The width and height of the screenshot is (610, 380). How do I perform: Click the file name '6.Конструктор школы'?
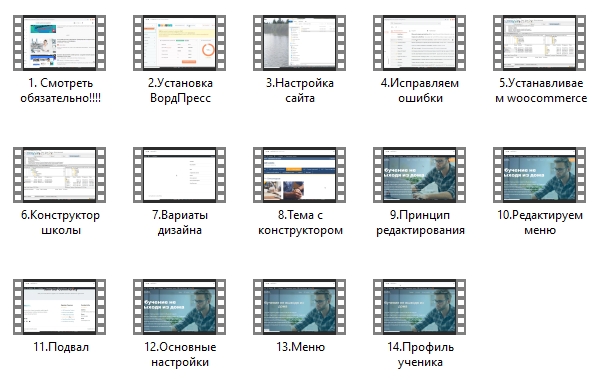coord(60,222)
